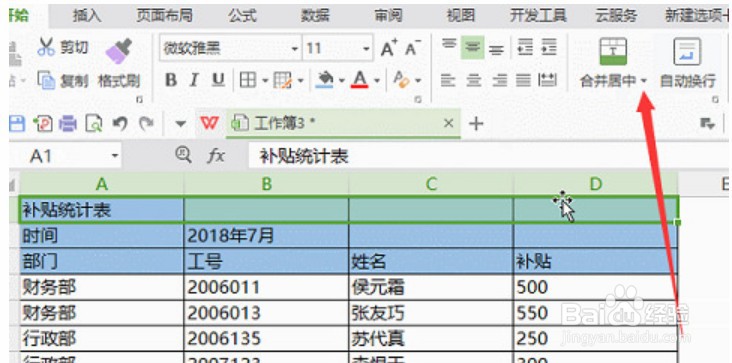Click the Name Box showing A1
The width and height of the screenshot is (732, 363).
[x=65, y=156]
